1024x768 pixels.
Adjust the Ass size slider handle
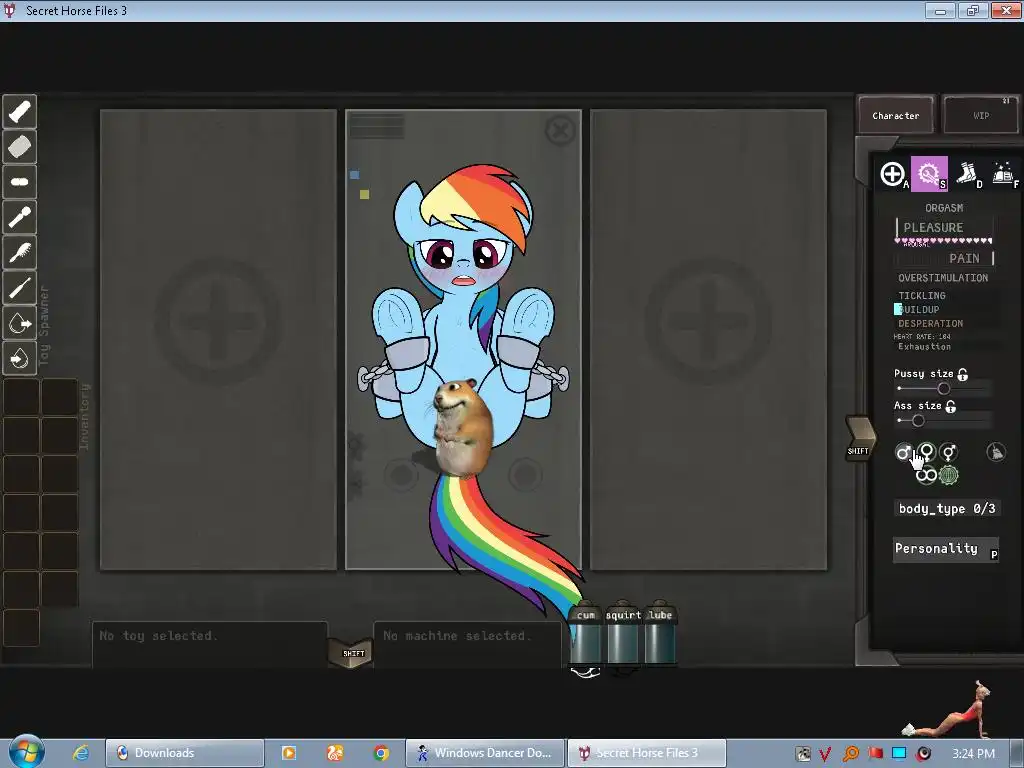[918, 421]
